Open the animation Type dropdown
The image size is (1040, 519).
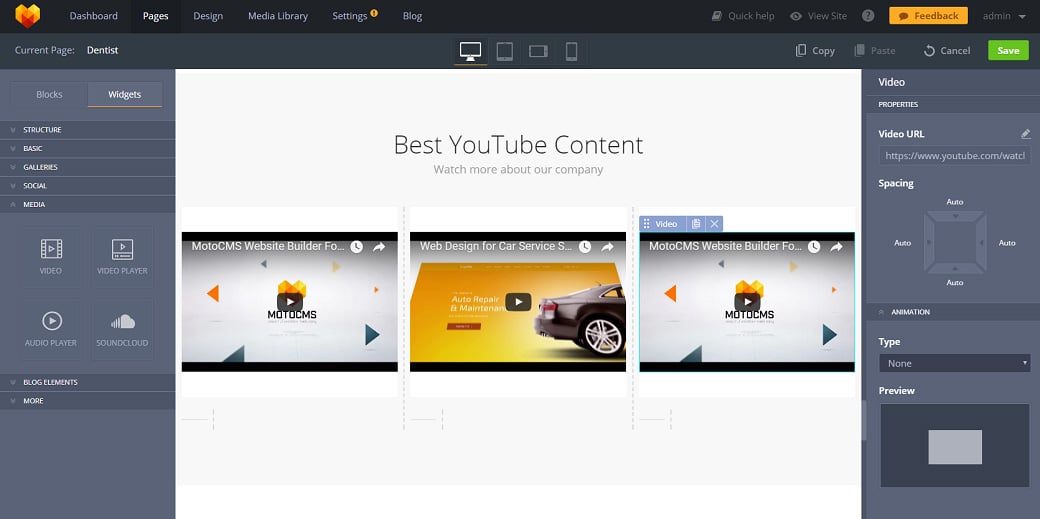tap(954, 363)
